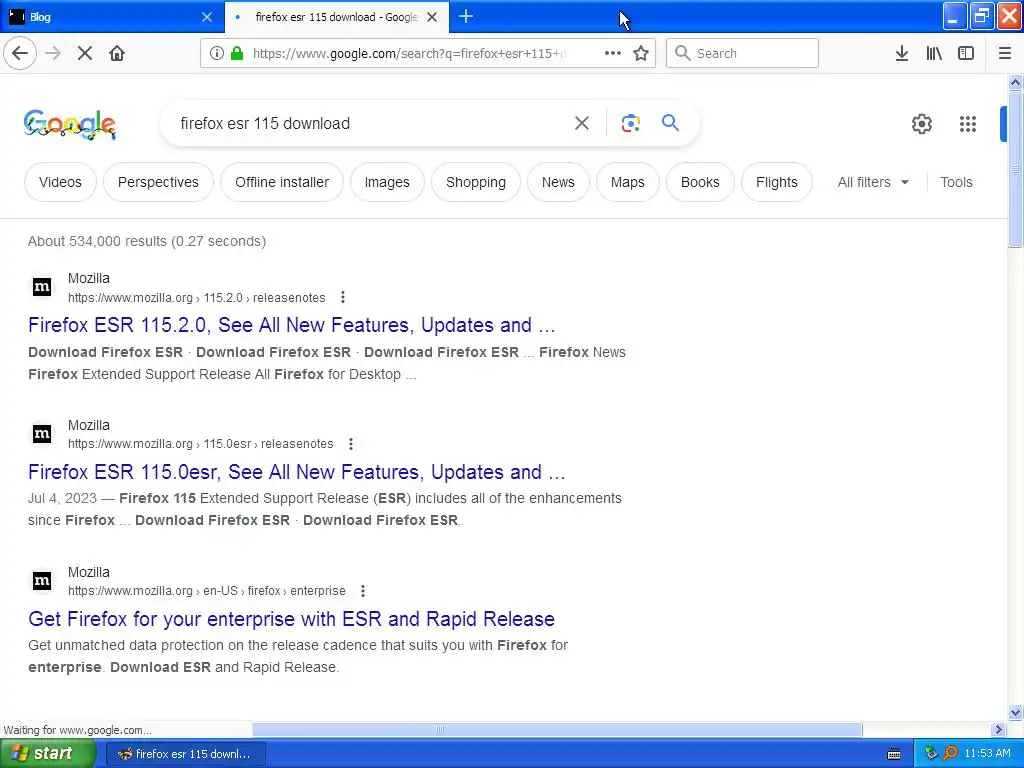Click the keyboard icon in the taskbar
This screenshot has width=1024, height=768.
coord(894,754)
